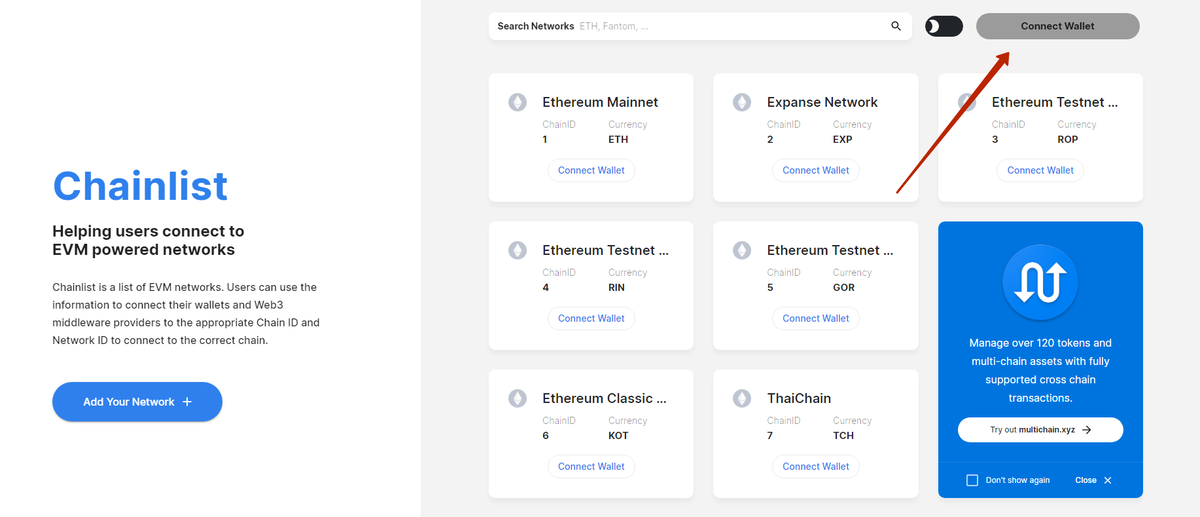Click the top Connect Wallet button
Image resolution: width=1200 pixels, height=517 pixels.
(1057, 27)
